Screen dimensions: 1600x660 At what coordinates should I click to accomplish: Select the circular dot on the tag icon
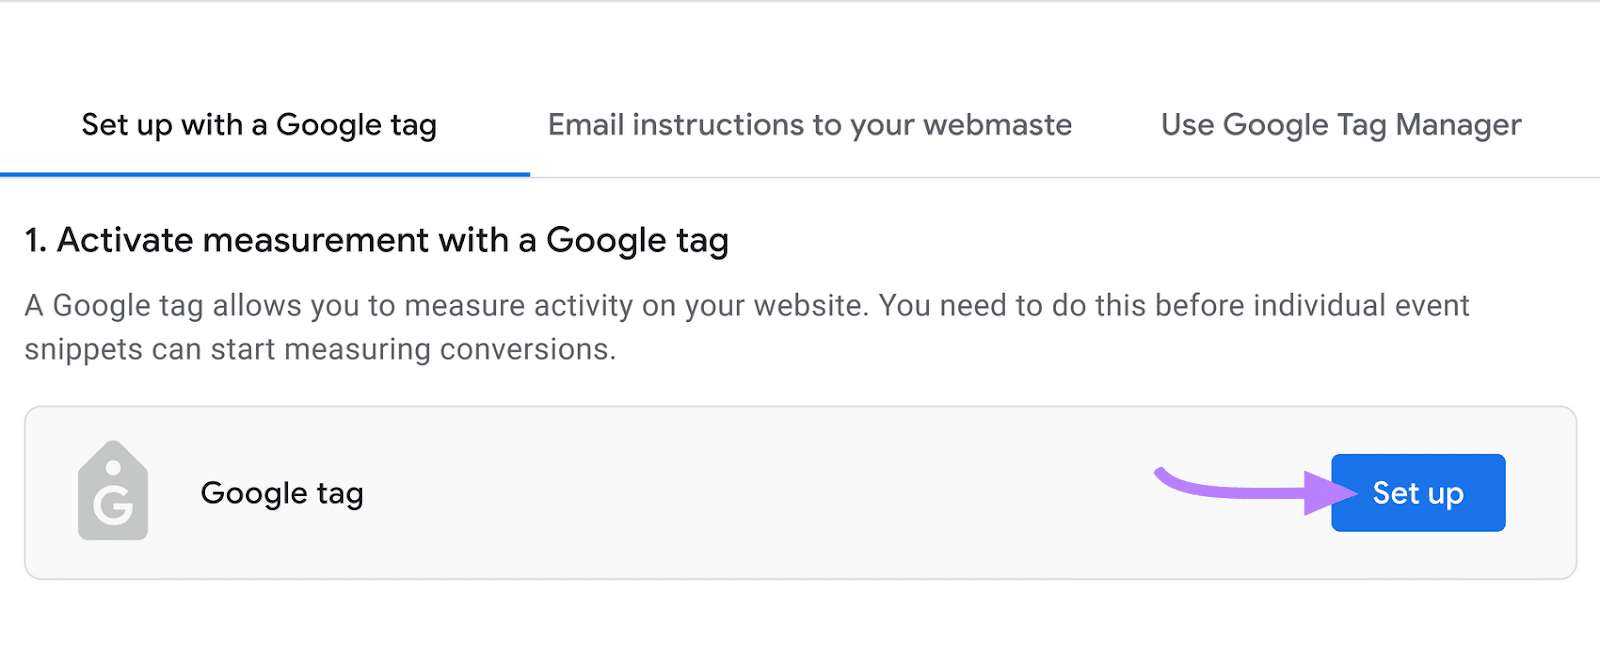click(112, 466)
